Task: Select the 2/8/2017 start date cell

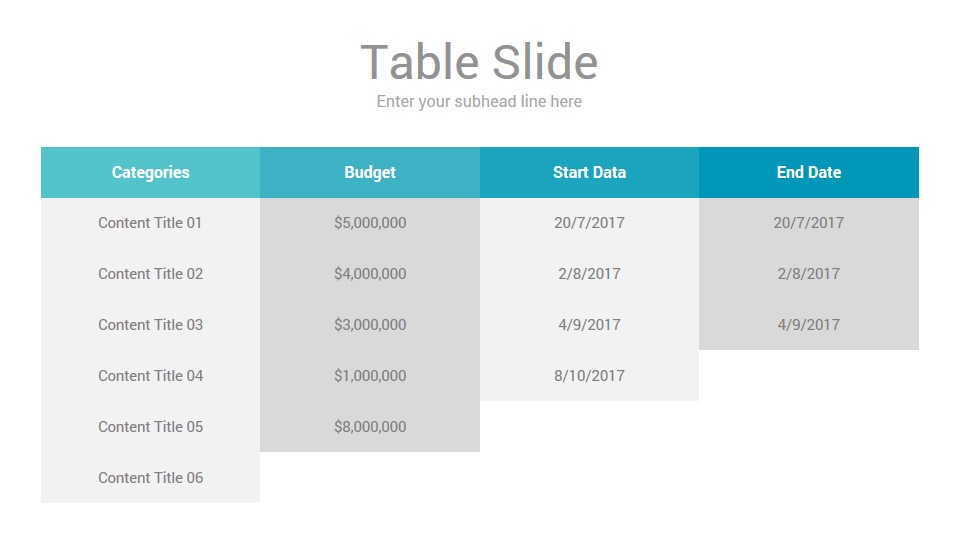Action: [x=590, y=274]
